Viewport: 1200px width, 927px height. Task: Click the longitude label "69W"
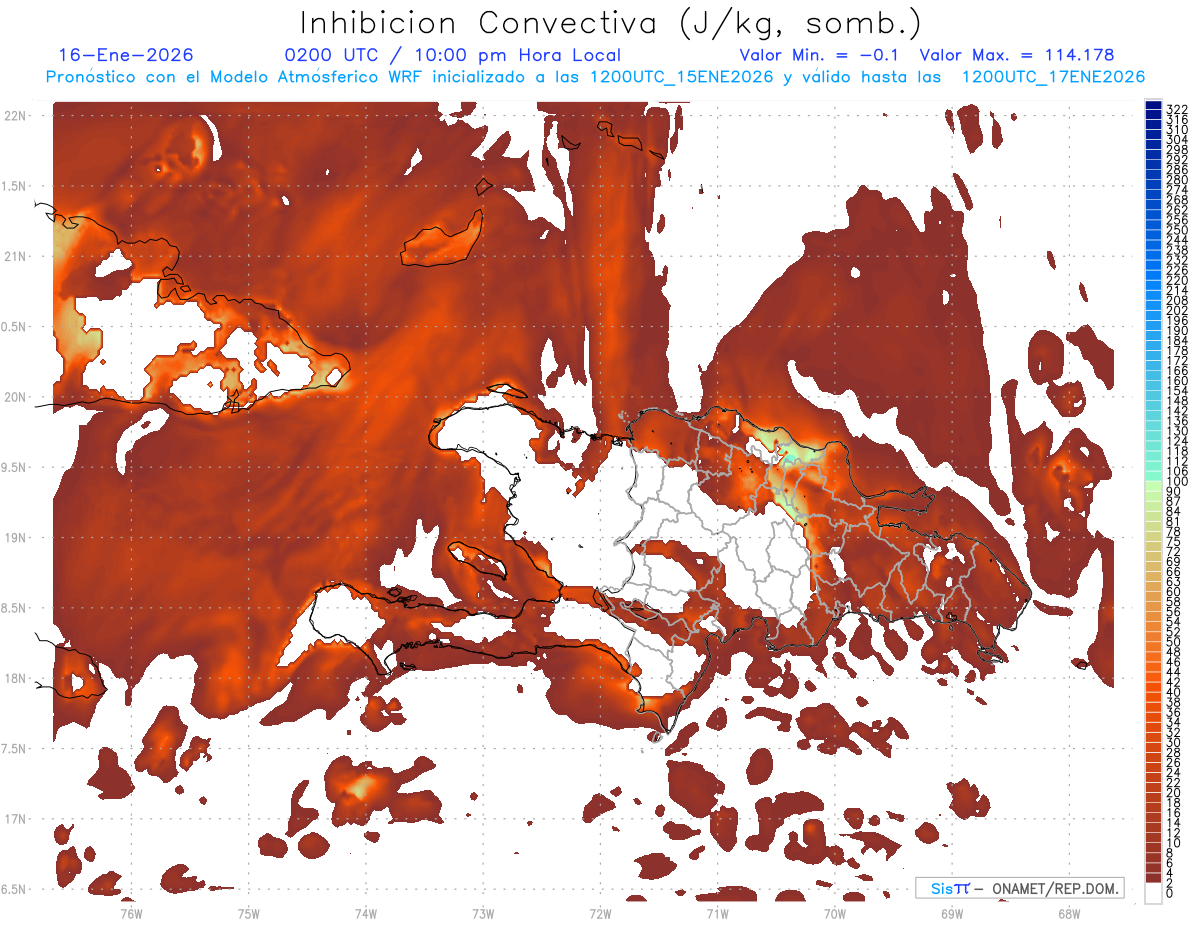[x=952, y=913]
